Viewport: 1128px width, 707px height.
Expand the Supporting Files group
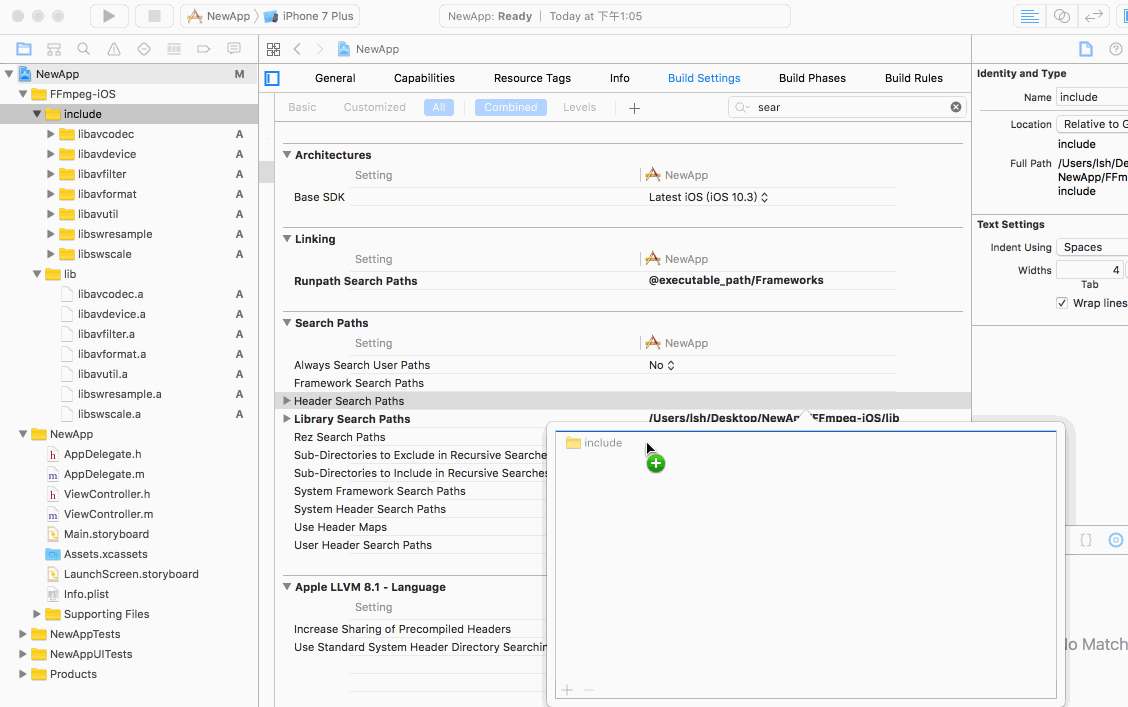[x=37, y=614]
